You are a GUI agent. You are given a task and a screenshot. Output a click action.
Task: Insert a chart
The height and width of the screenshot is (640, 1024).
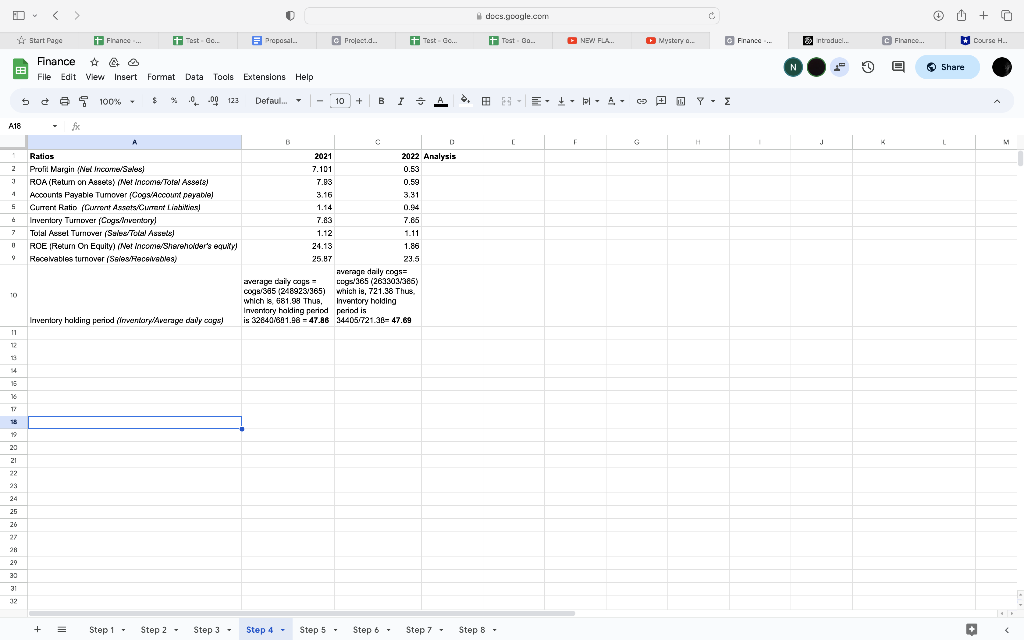[x=681, y=100]
